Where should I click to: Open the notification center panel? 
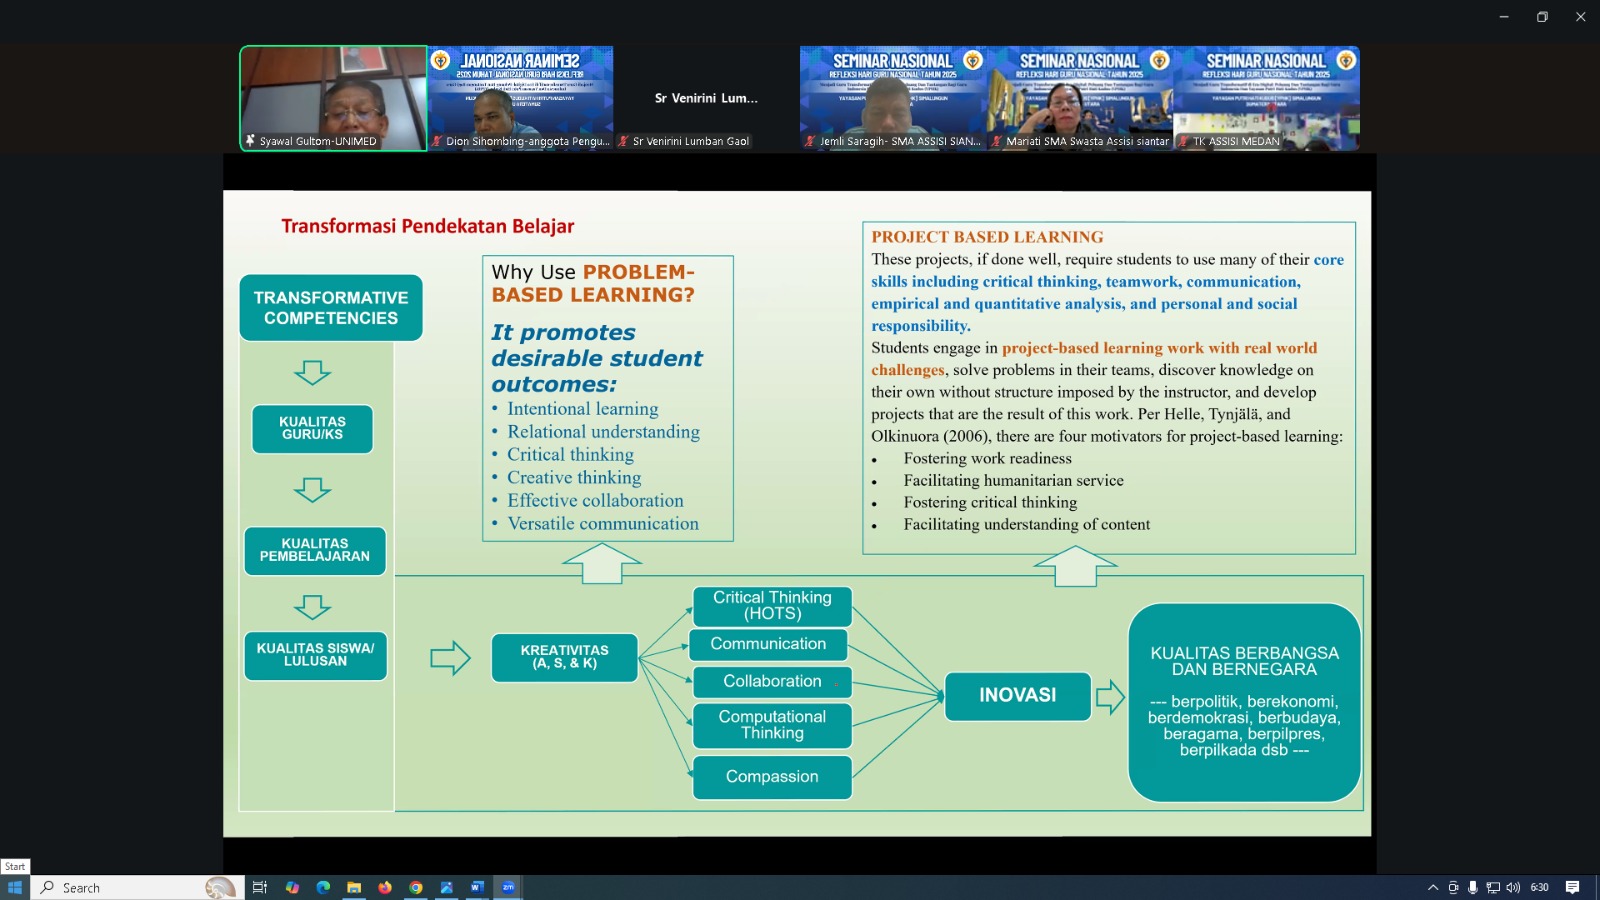(x=1572, y=887)
